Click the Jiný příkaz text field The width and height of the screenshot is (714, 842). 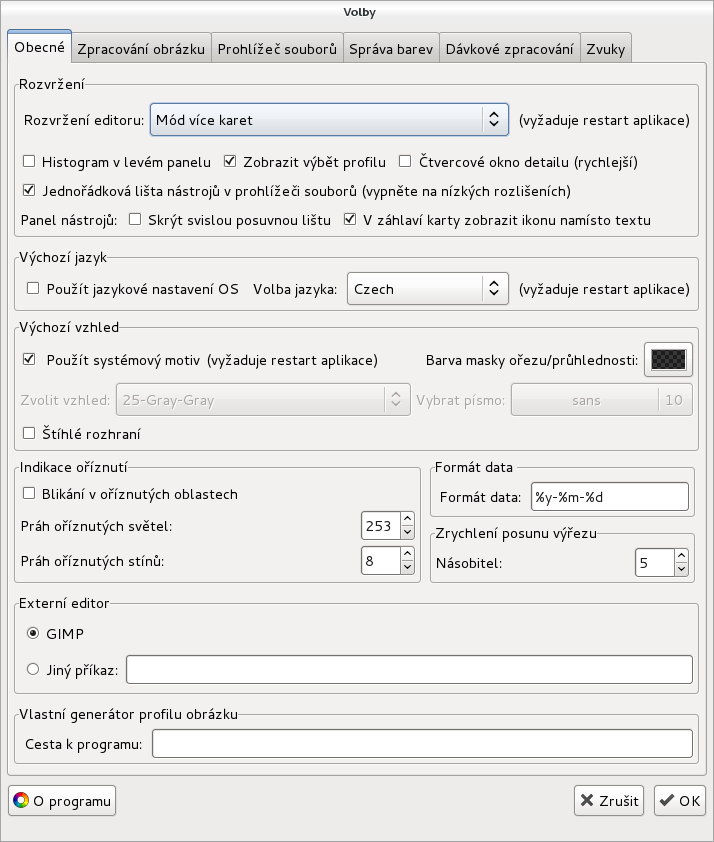[x=409, y=670]
